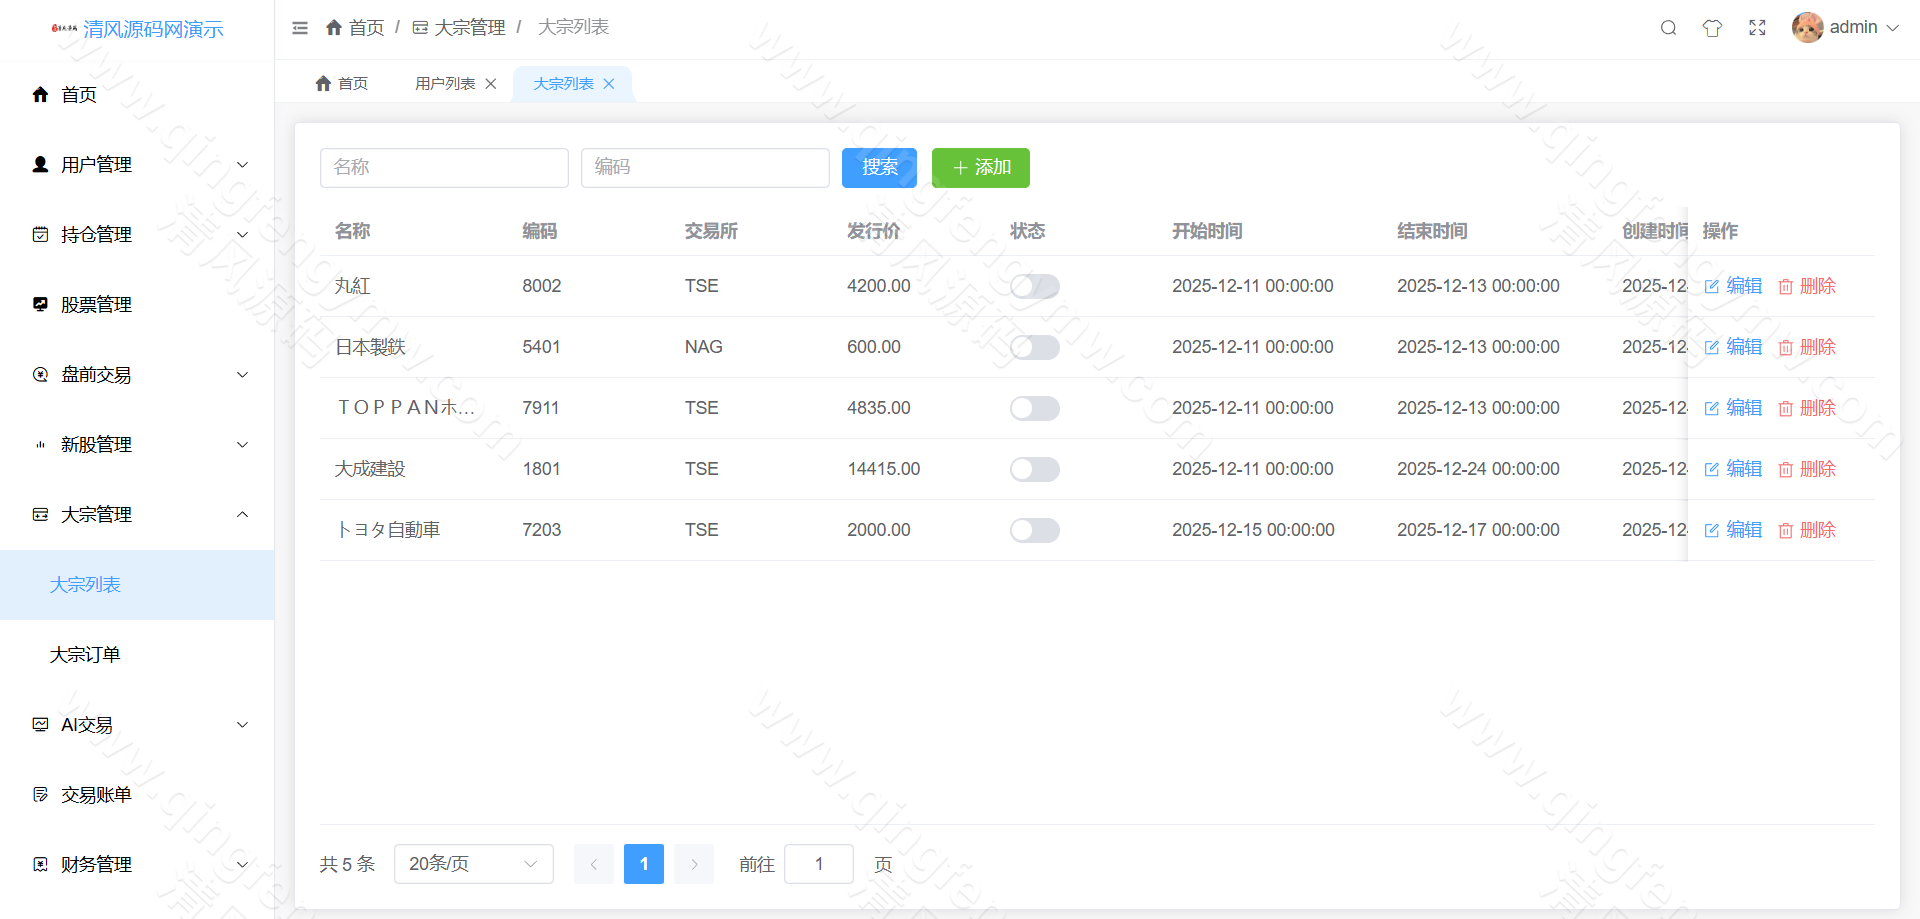Toggle the status switch for トヨタ自動車

tap(1035, 531)
